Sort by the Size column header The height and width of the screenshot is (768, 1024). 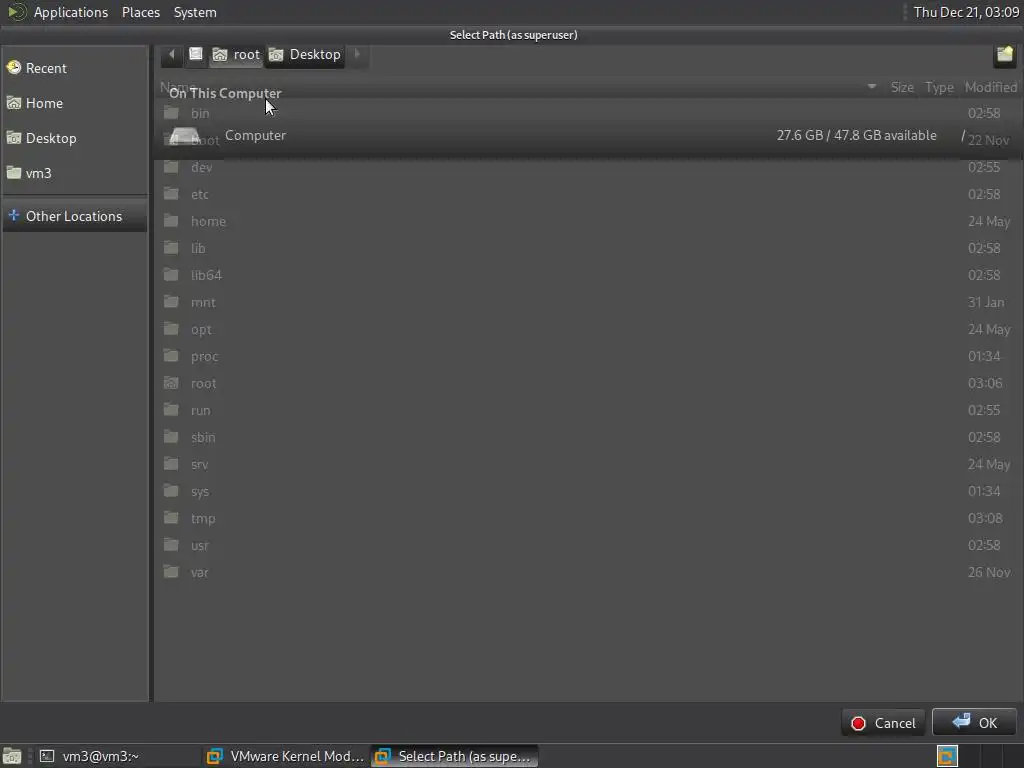[902, 88]
